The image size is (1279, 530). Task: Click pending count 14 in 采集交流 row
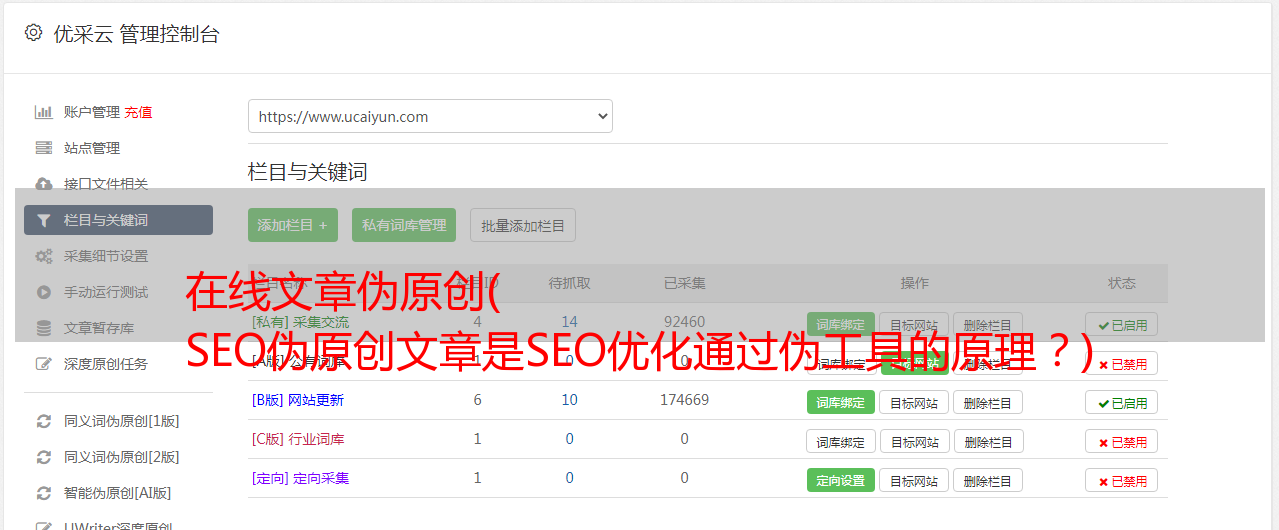click(x=569, y=322)
